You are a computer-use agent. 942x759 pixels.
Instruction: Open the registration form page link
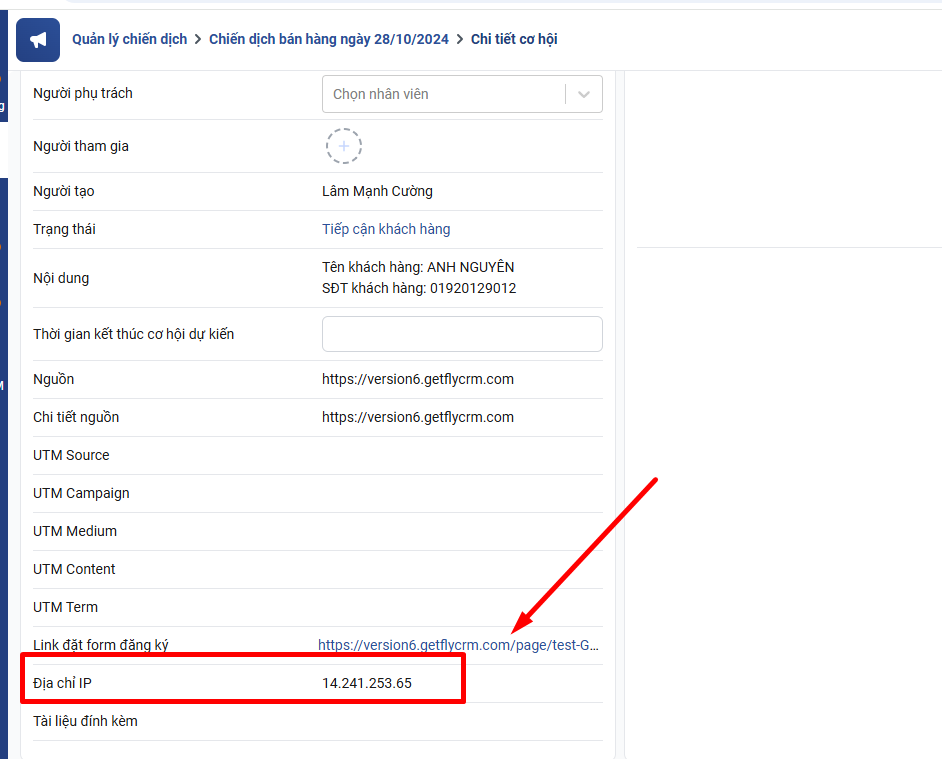point(458,645)
